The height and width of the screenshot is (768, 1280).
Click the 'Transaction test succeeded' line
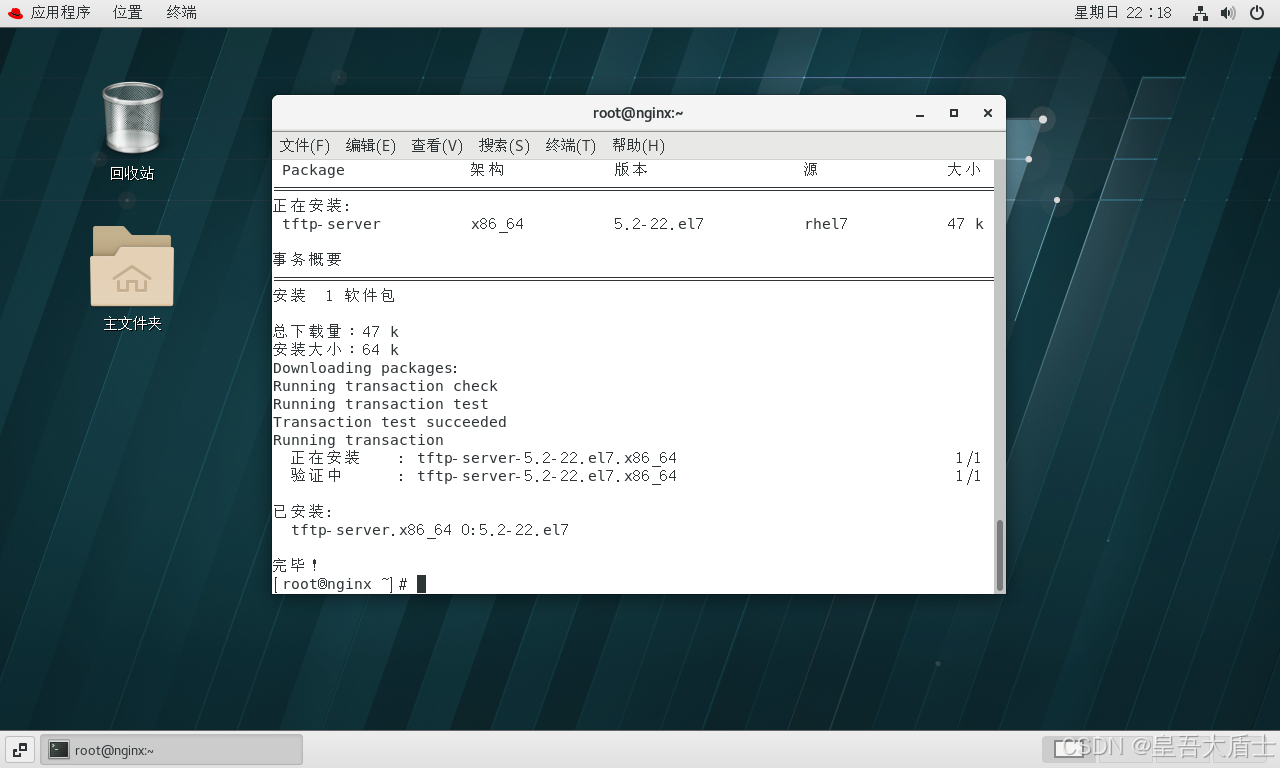coord(390,422)
